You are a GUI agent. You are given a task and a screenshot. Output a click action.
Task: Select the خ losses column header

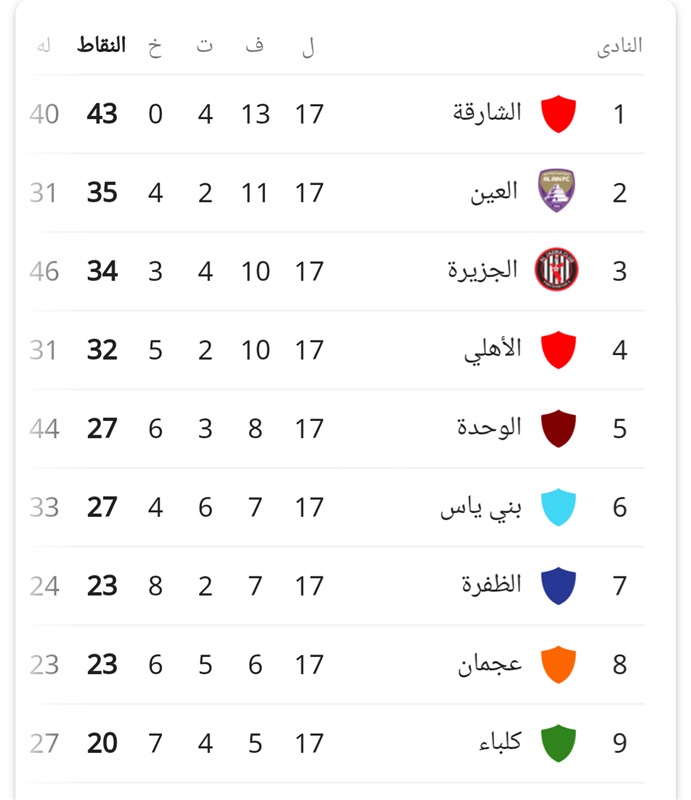point(155,47)
